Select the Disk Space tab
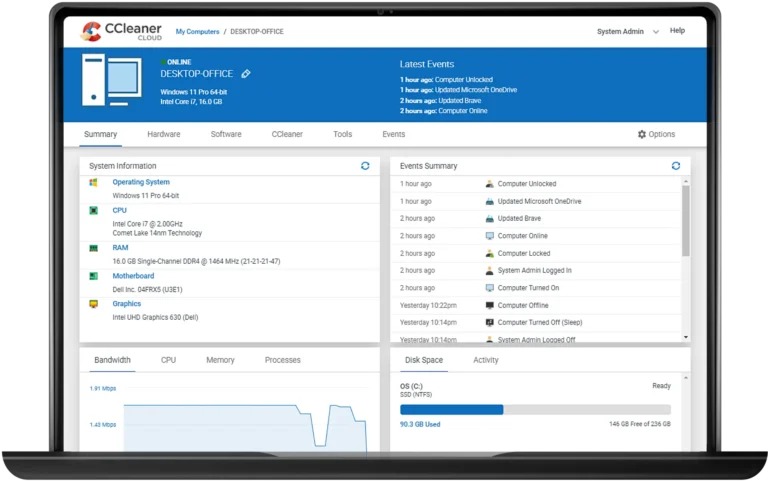The height and width of the screenshot is (481, 768). pos(424,360)
